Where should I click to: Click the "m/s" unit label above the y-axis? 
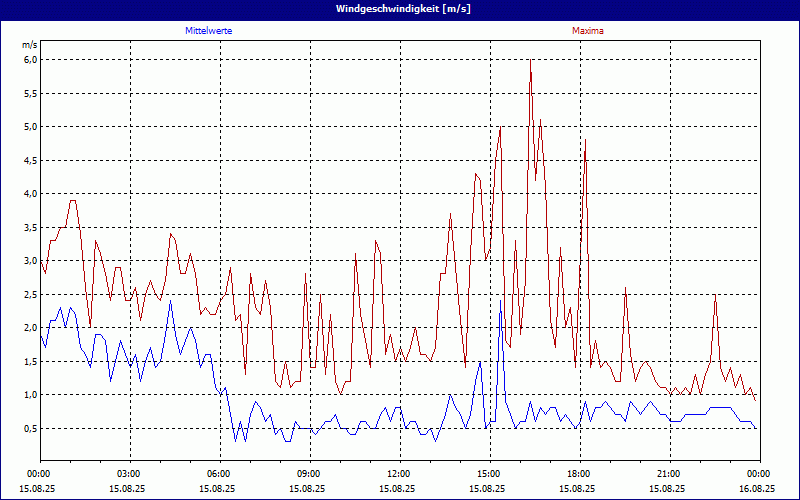point(28,46)
